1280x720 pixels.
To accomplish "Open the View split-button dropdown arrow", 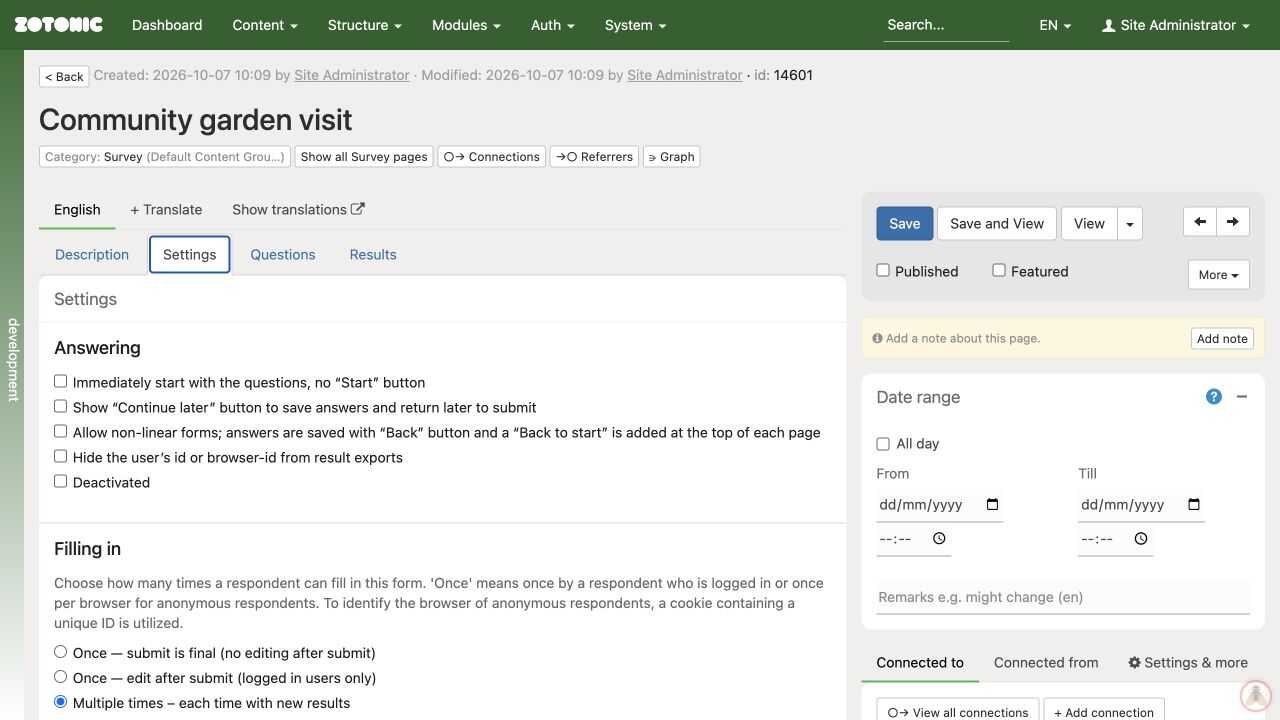I will pyautogui.click(x=1130, y=224).
